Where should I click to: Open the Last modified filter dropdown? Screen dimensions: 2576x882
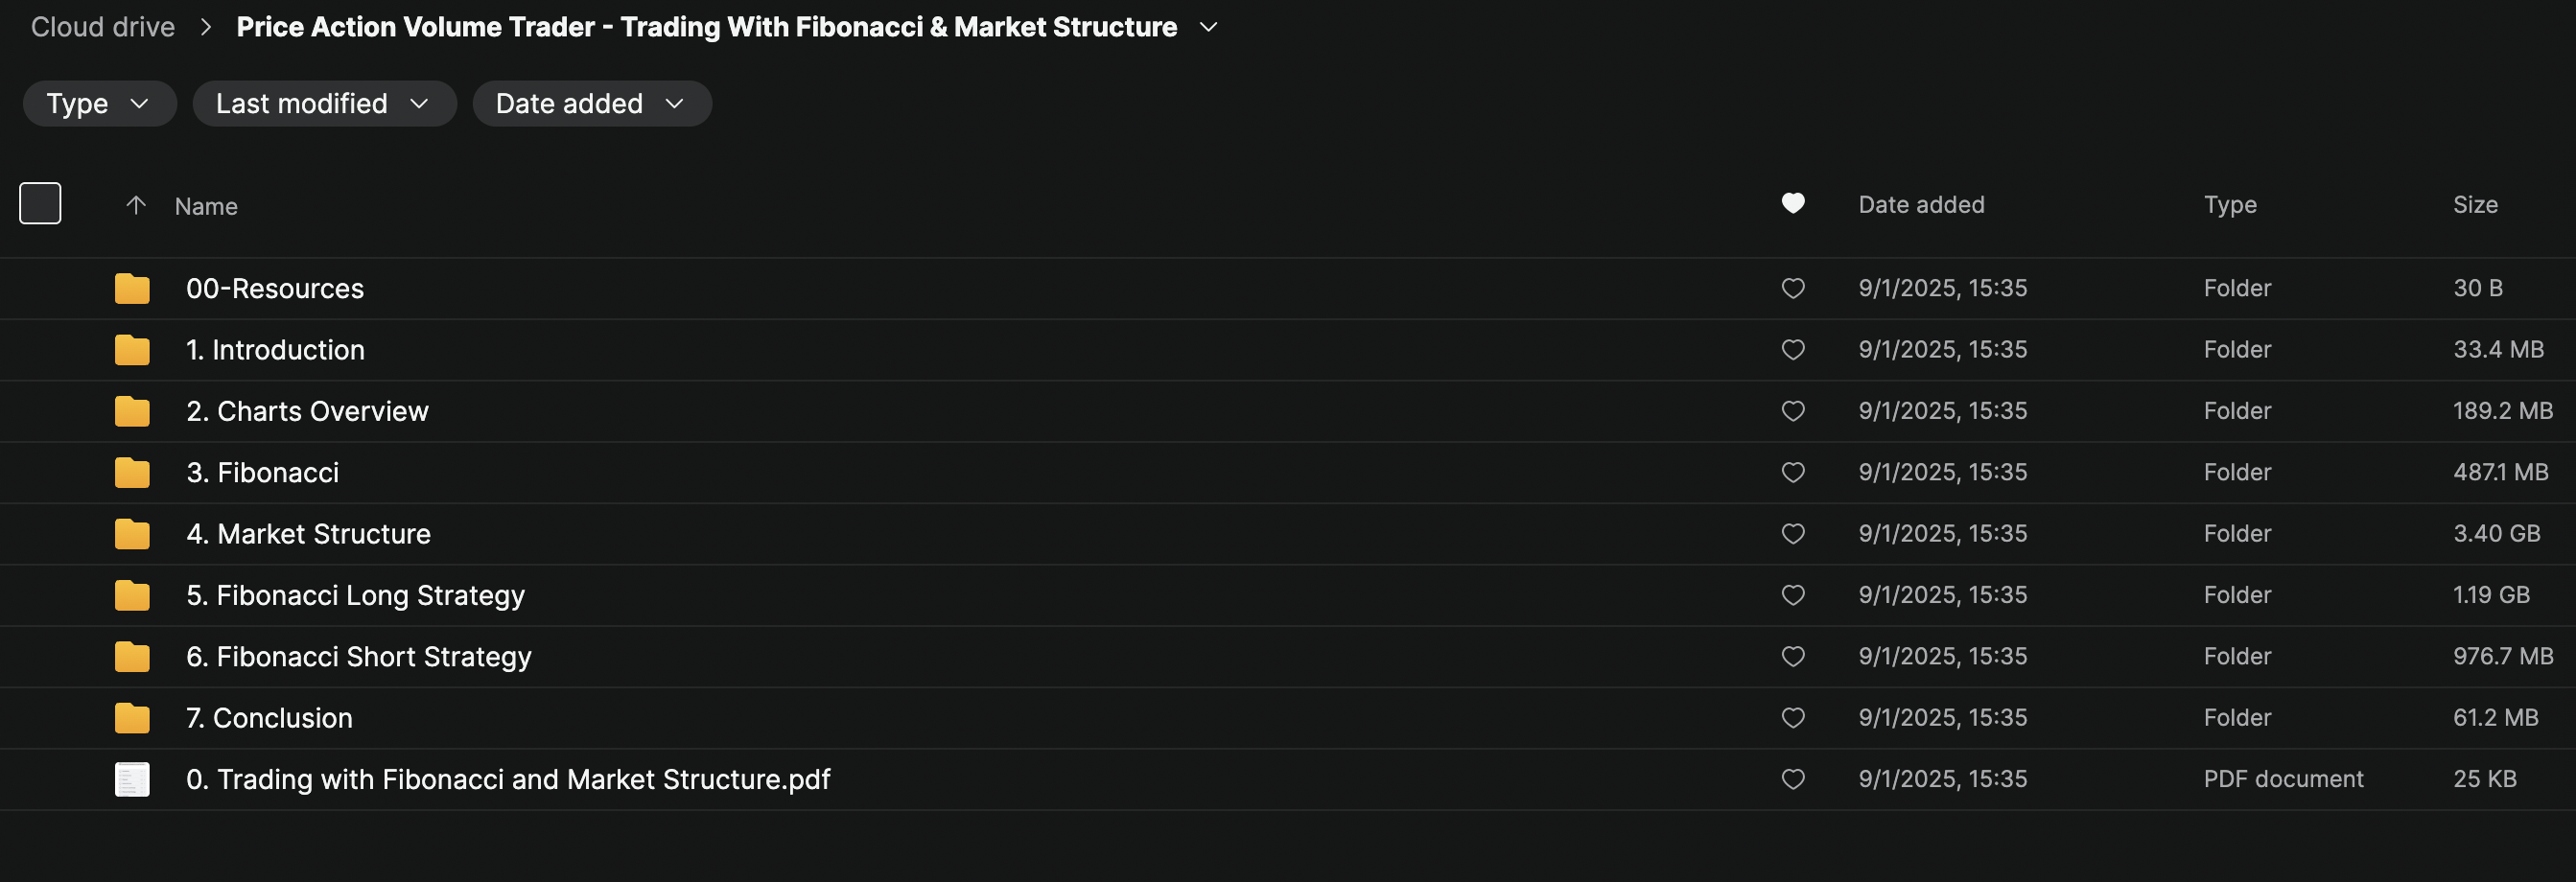click(x=324, y=103)
